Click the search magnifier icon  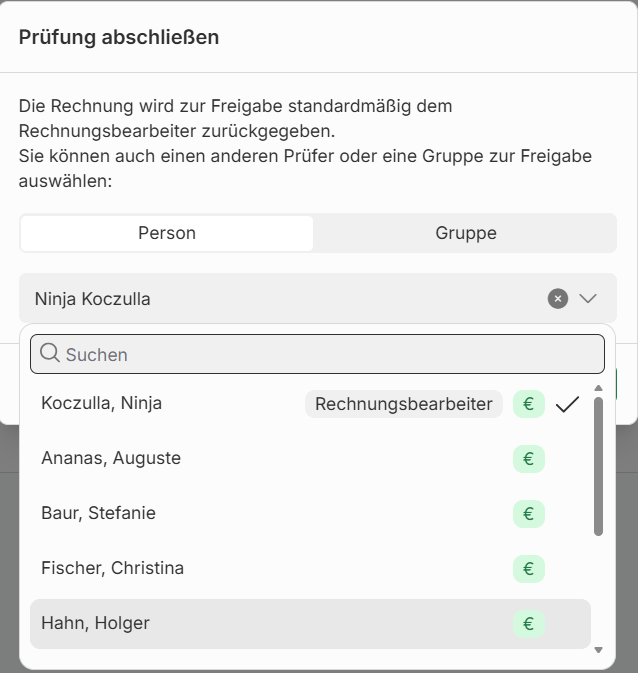pyautogui.click(x=50, y=354)
